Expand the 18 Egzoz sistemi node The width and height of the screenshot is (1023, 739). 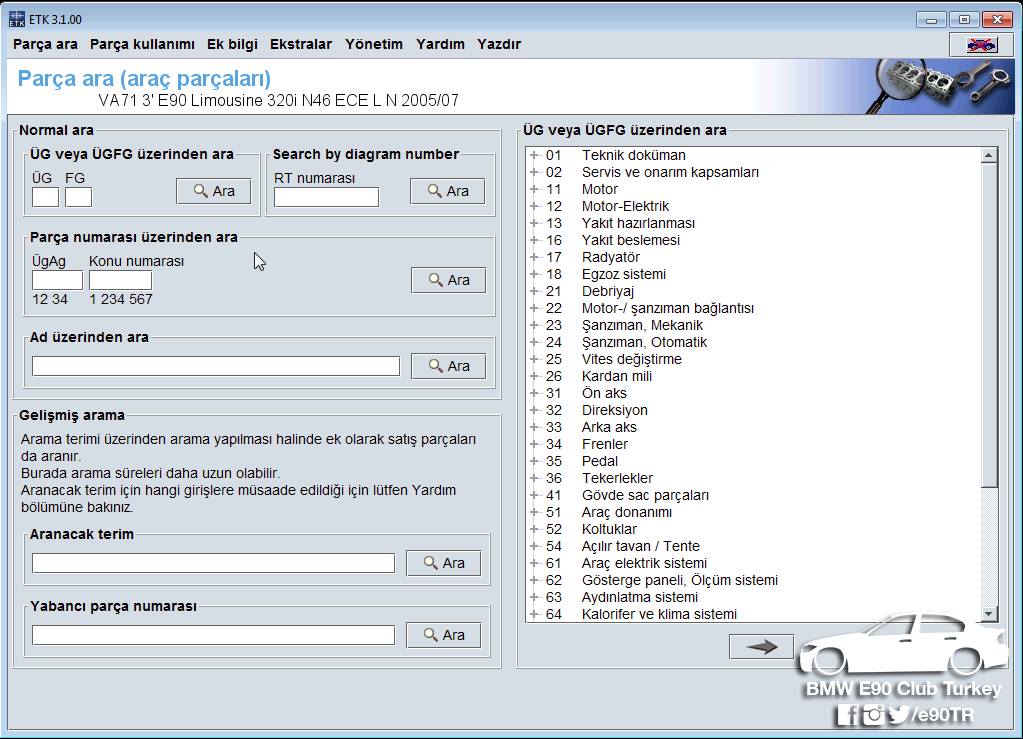[534, 274]
